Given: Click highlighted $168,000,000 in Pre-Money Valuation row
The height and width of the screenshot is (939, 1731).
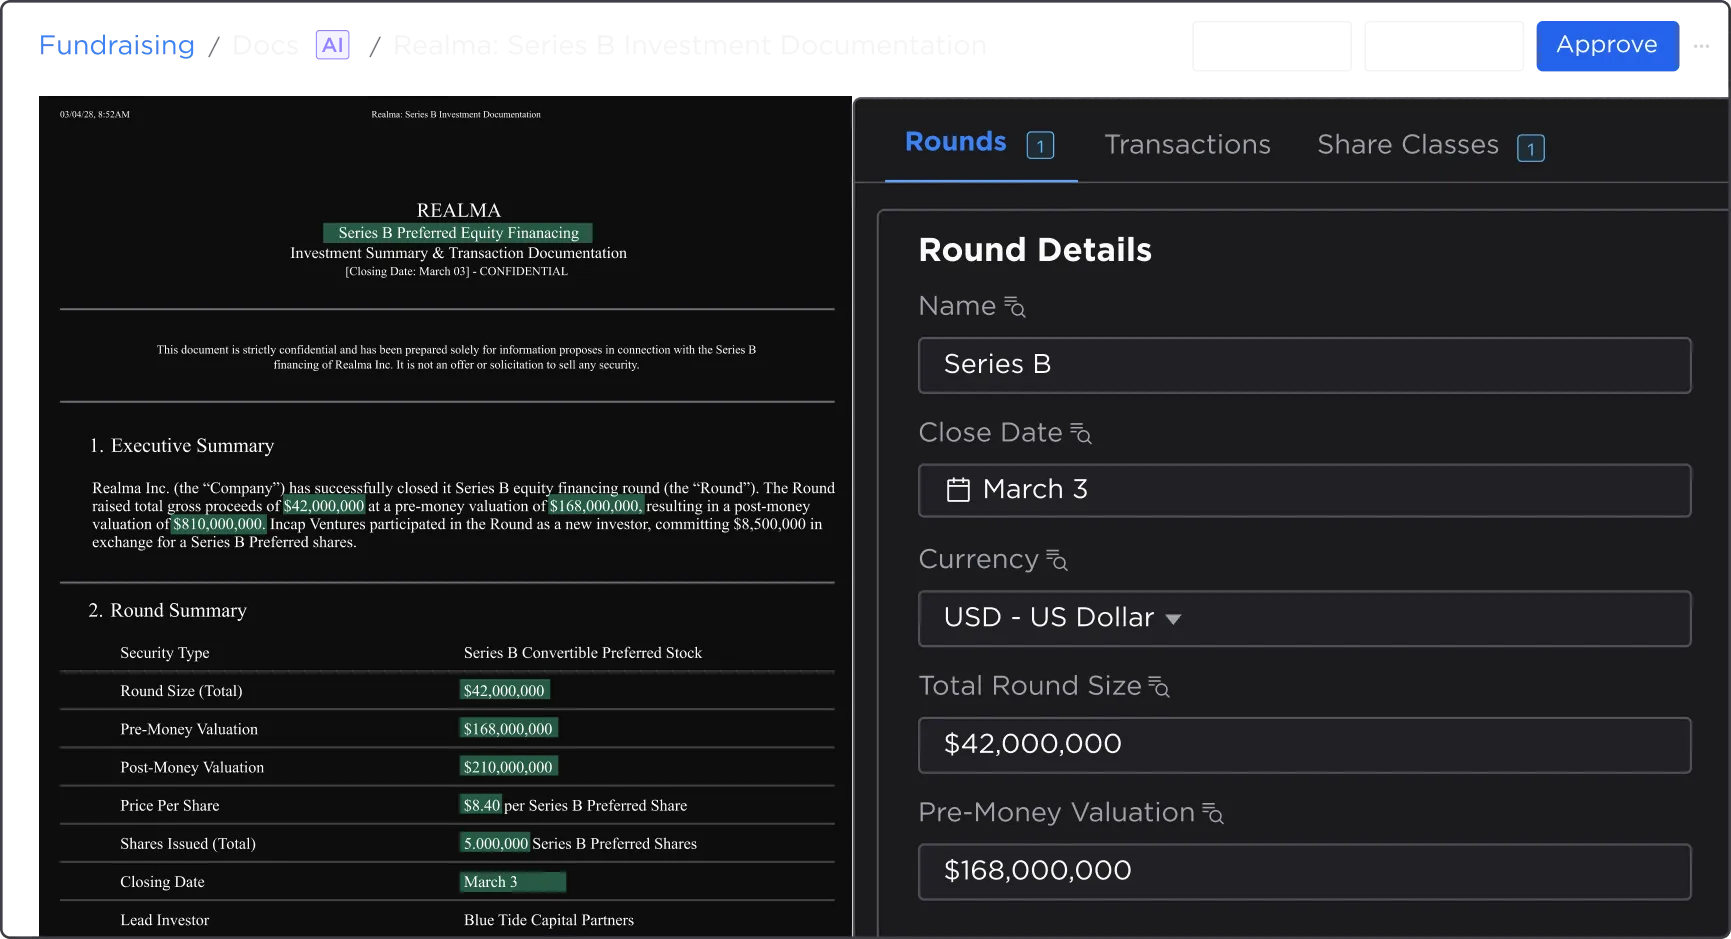Looking at the screenshot, I should (508, 729).
